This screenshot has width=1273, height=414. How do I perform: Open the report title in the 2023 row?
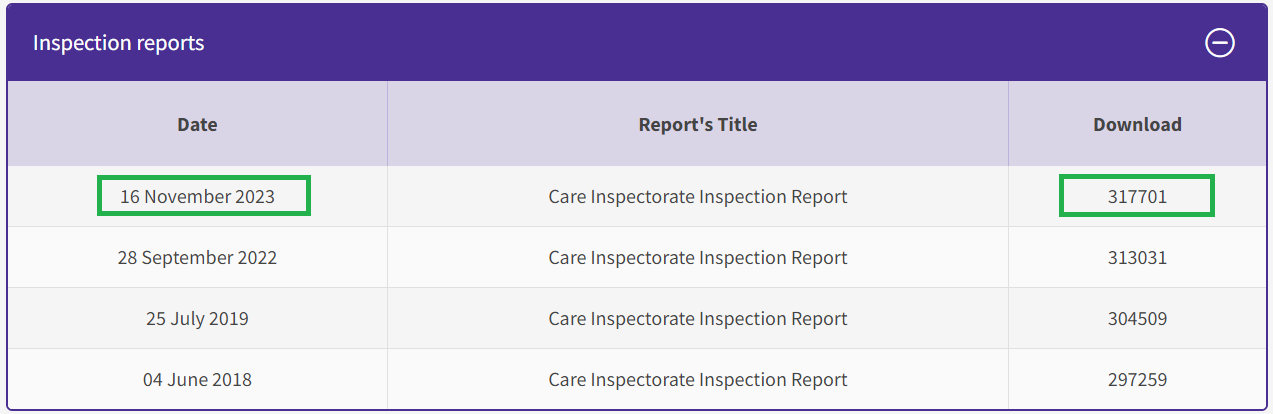(698, 196)
